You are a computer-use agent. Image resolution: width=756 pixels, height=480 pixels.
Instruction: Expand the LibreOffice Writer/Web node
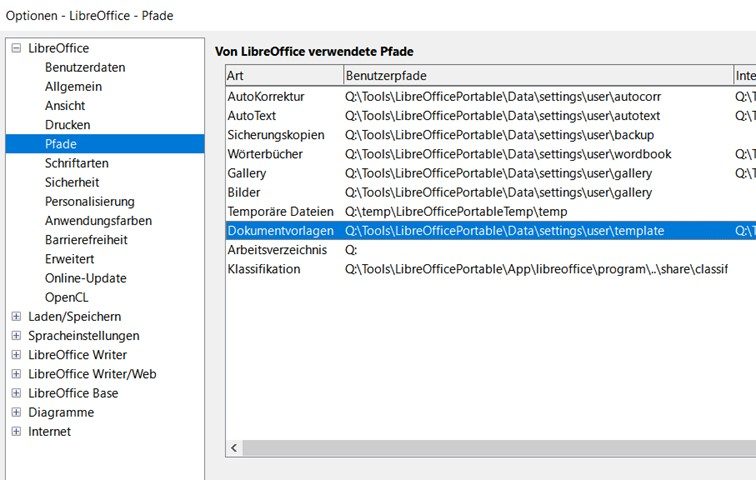[16, 374]
